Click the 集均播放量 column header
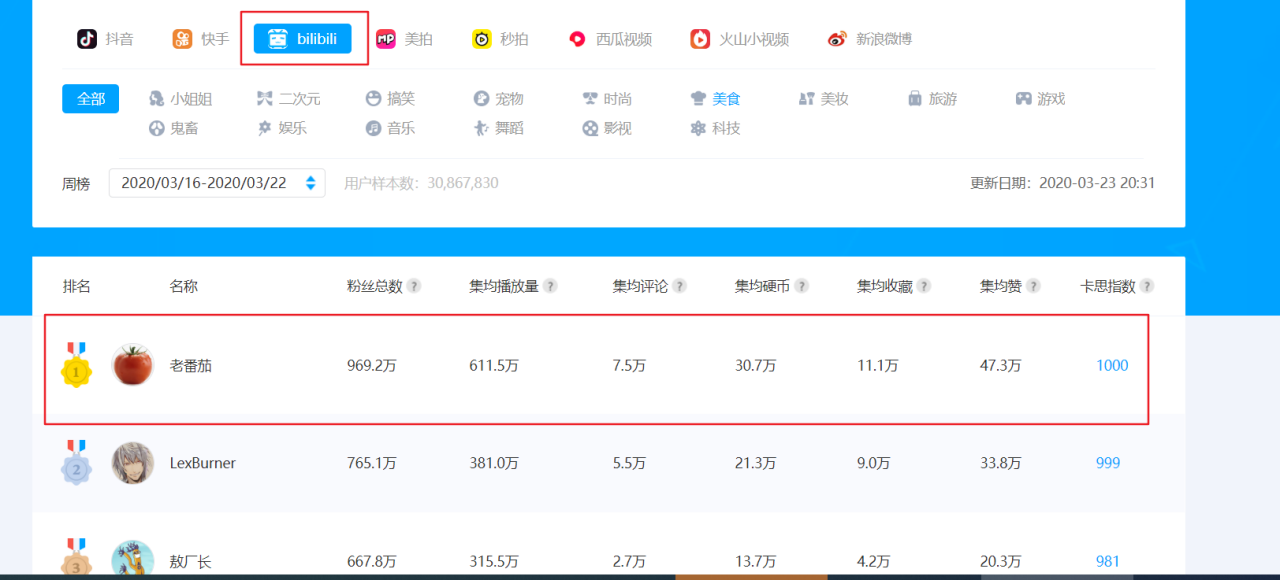 tap(504, 286)
